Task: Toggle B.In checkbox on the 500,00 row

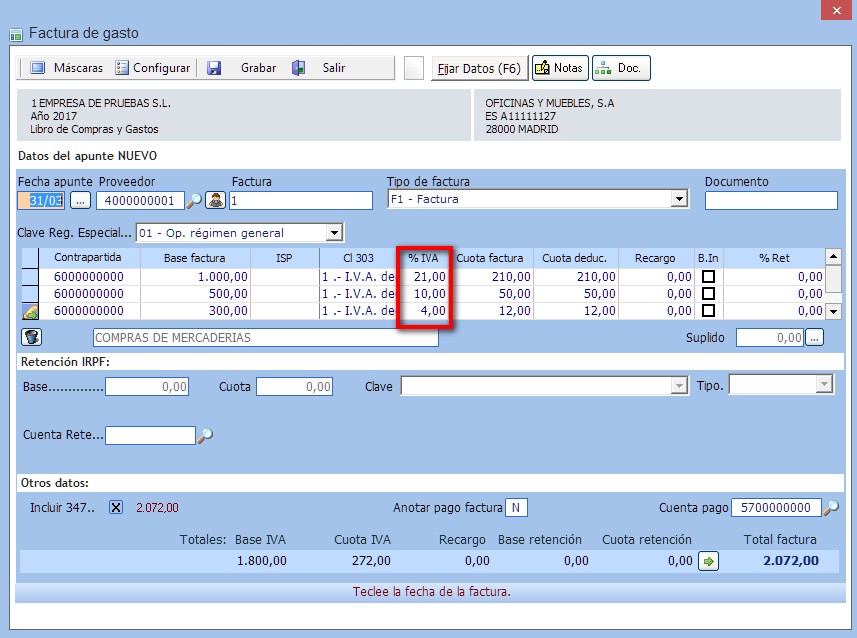Action: pyautogui.click(x=708, y=294)
